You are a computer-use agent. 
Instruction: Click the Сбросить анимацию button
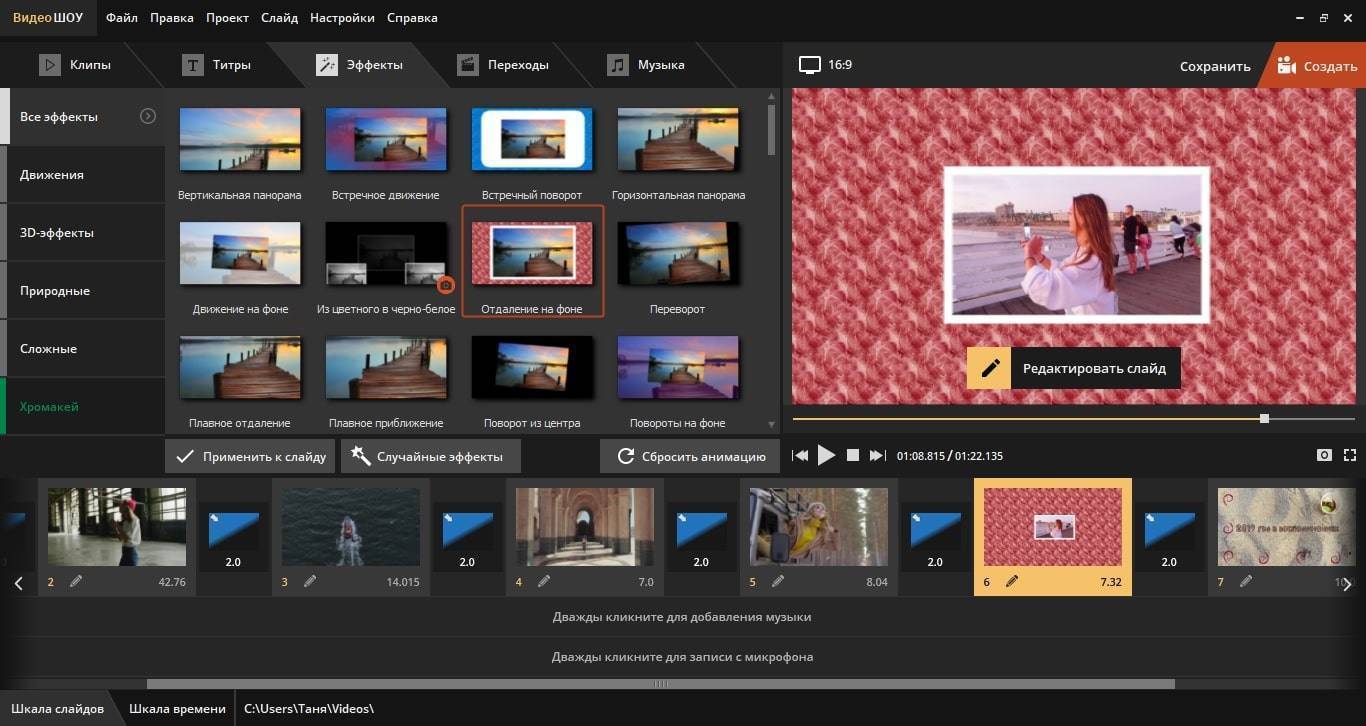[x=689, y=456]
